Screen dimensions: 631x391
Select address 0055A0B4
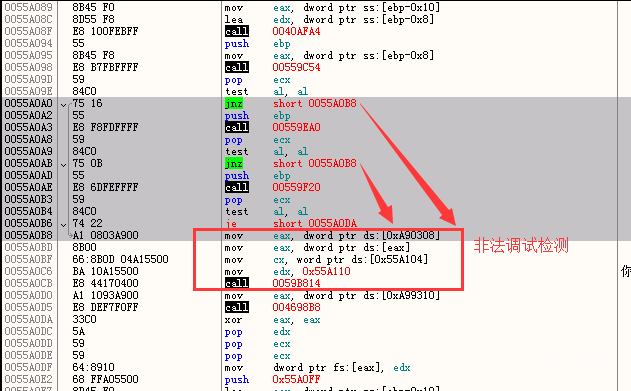coord(29,211)
